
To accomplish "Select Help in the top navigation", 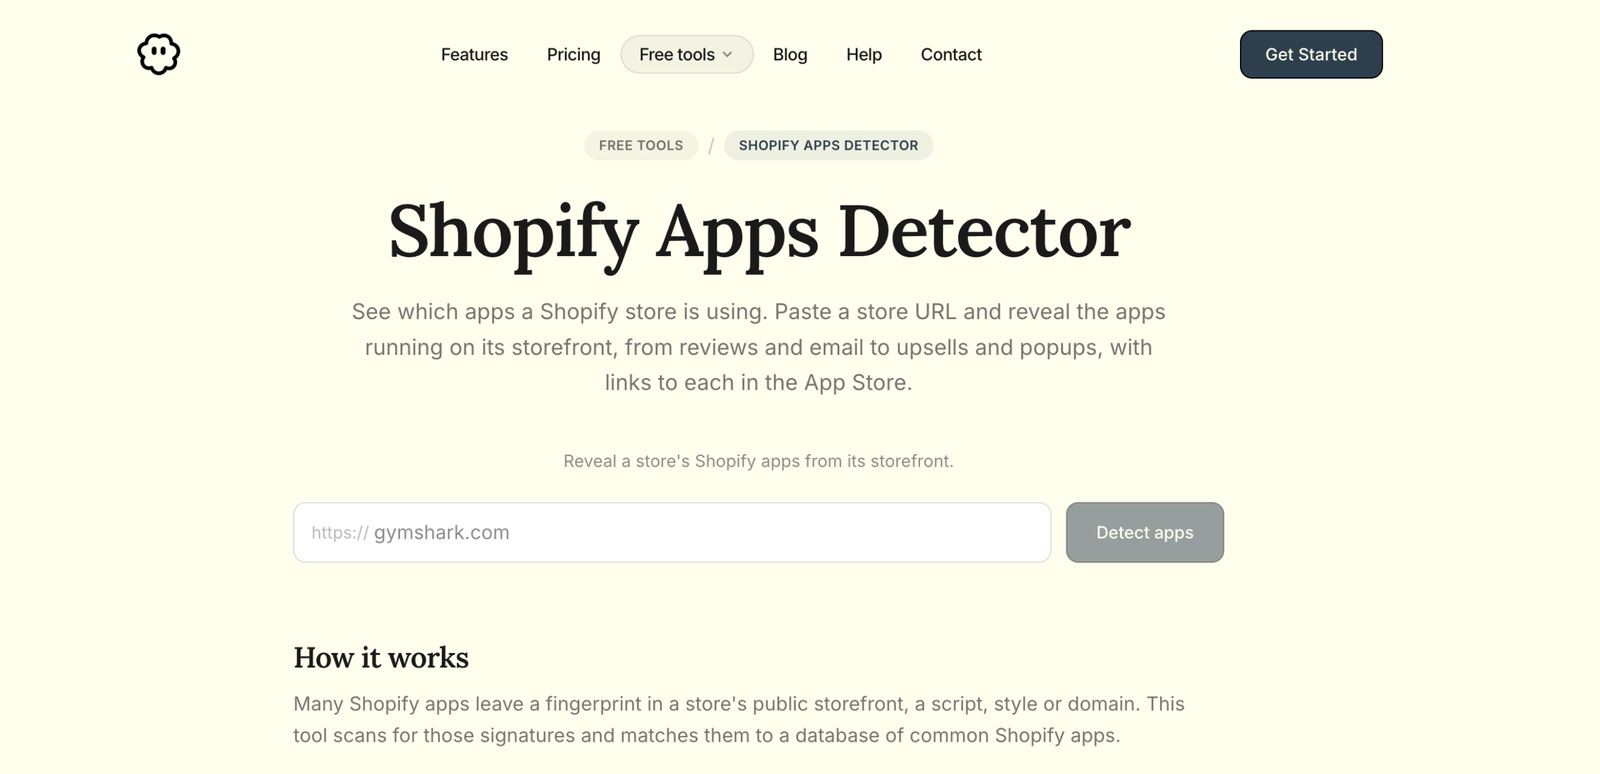I will tap(864, 55).
